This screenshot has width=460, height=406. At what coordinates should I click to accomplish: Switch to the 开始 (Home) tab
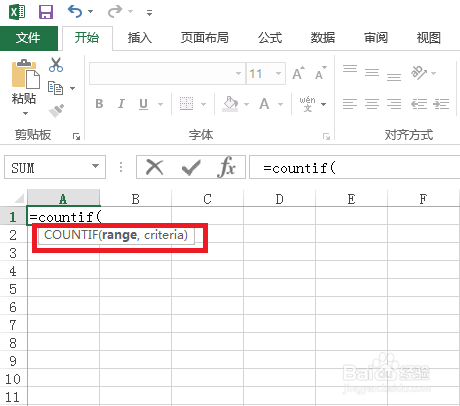(x=87, y=38)
